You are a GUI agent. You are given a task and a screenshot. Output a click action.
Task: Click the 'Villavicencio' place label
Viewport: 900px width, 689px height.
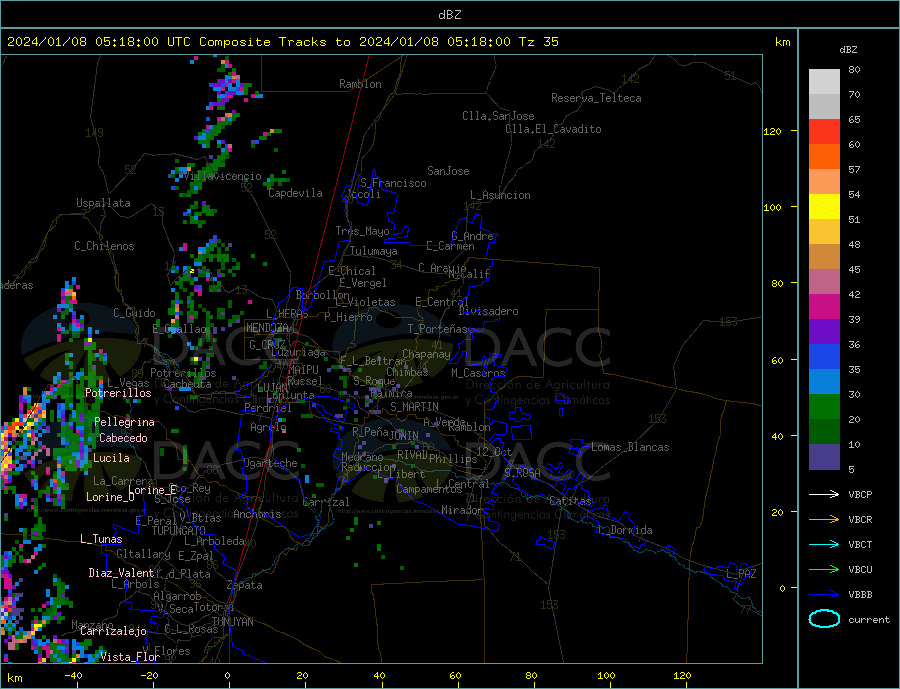(223, 176)
